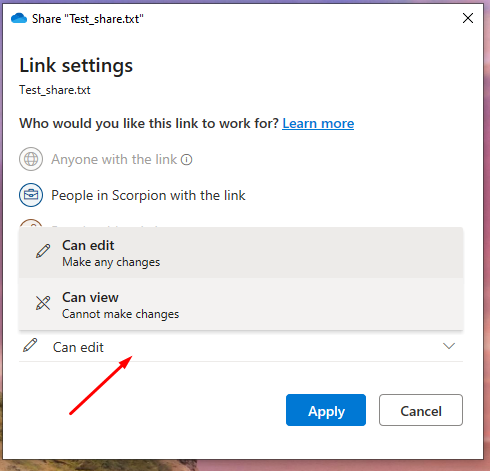
Task: Click the Test_share.txt filename under Link settings
Action: 55,90
